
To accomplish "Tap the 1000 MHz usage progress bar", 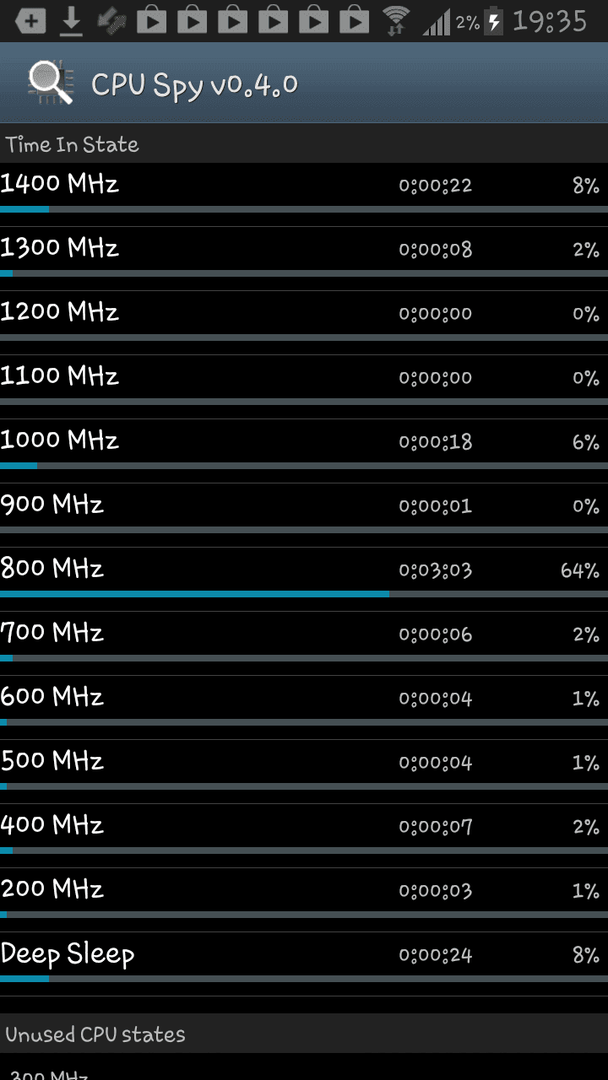I will click(304, 466).
